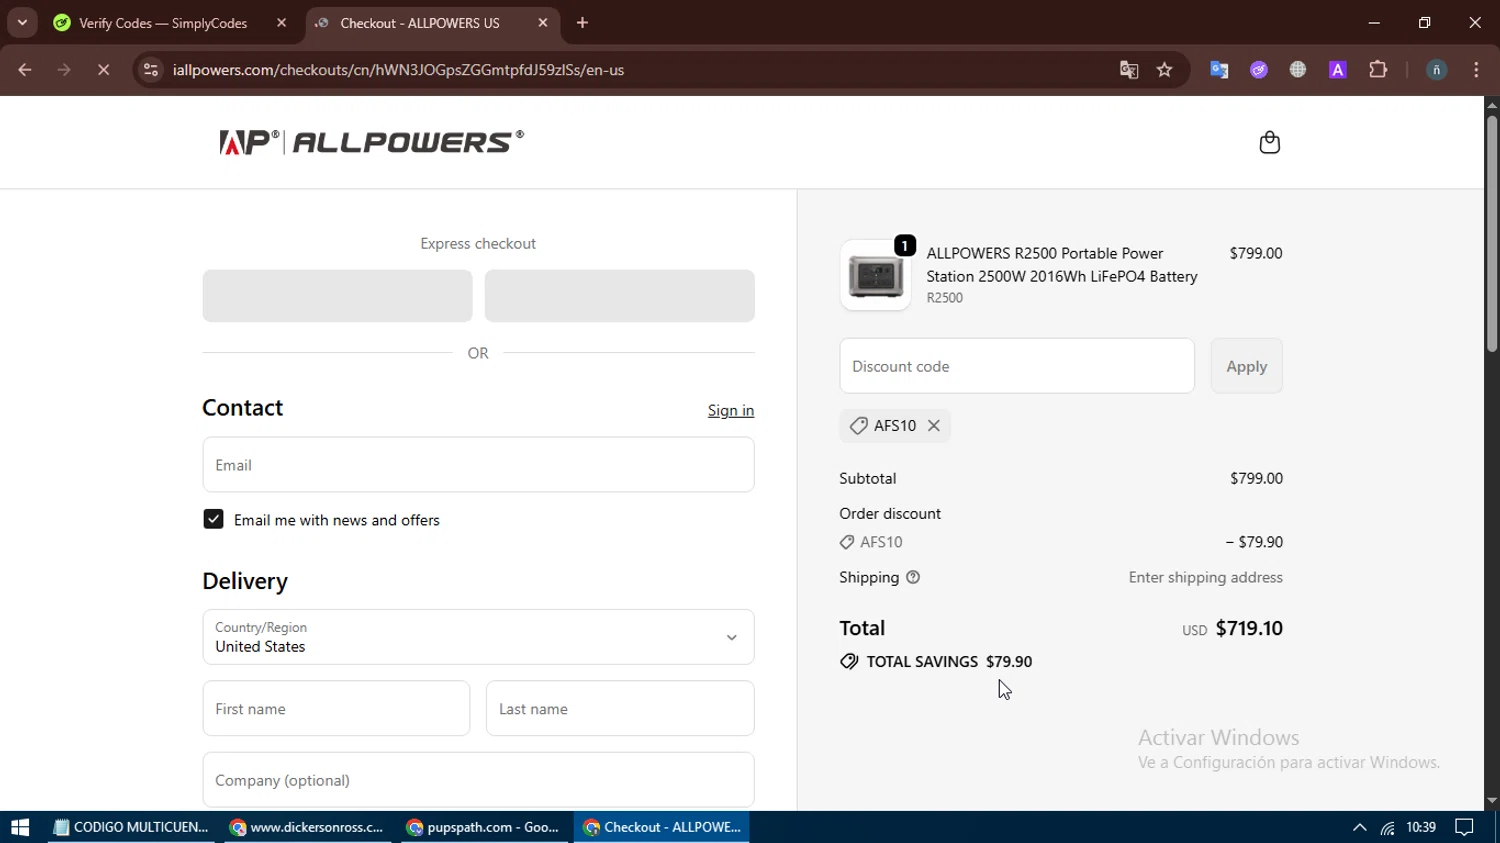Bookmark this page with the star icon

coord(1165,70)
